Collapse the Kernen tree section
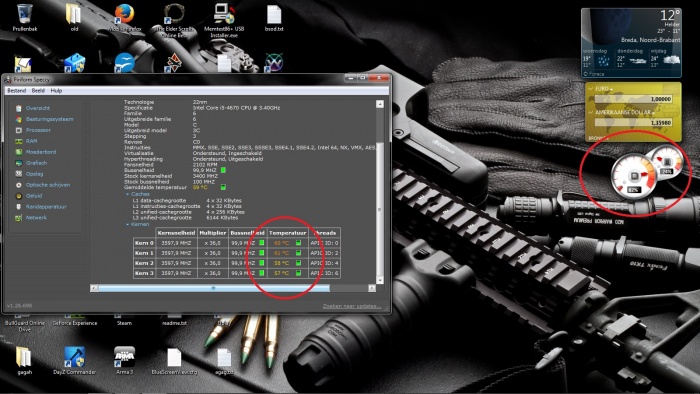 [127, 224]
